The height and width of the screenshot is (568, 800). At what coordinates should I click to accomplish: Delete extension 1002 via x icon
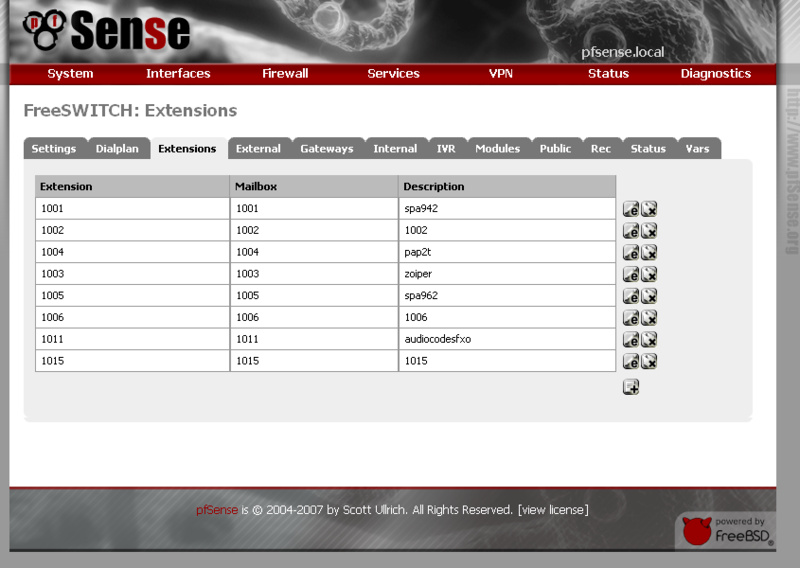click(x=649, y=231)
